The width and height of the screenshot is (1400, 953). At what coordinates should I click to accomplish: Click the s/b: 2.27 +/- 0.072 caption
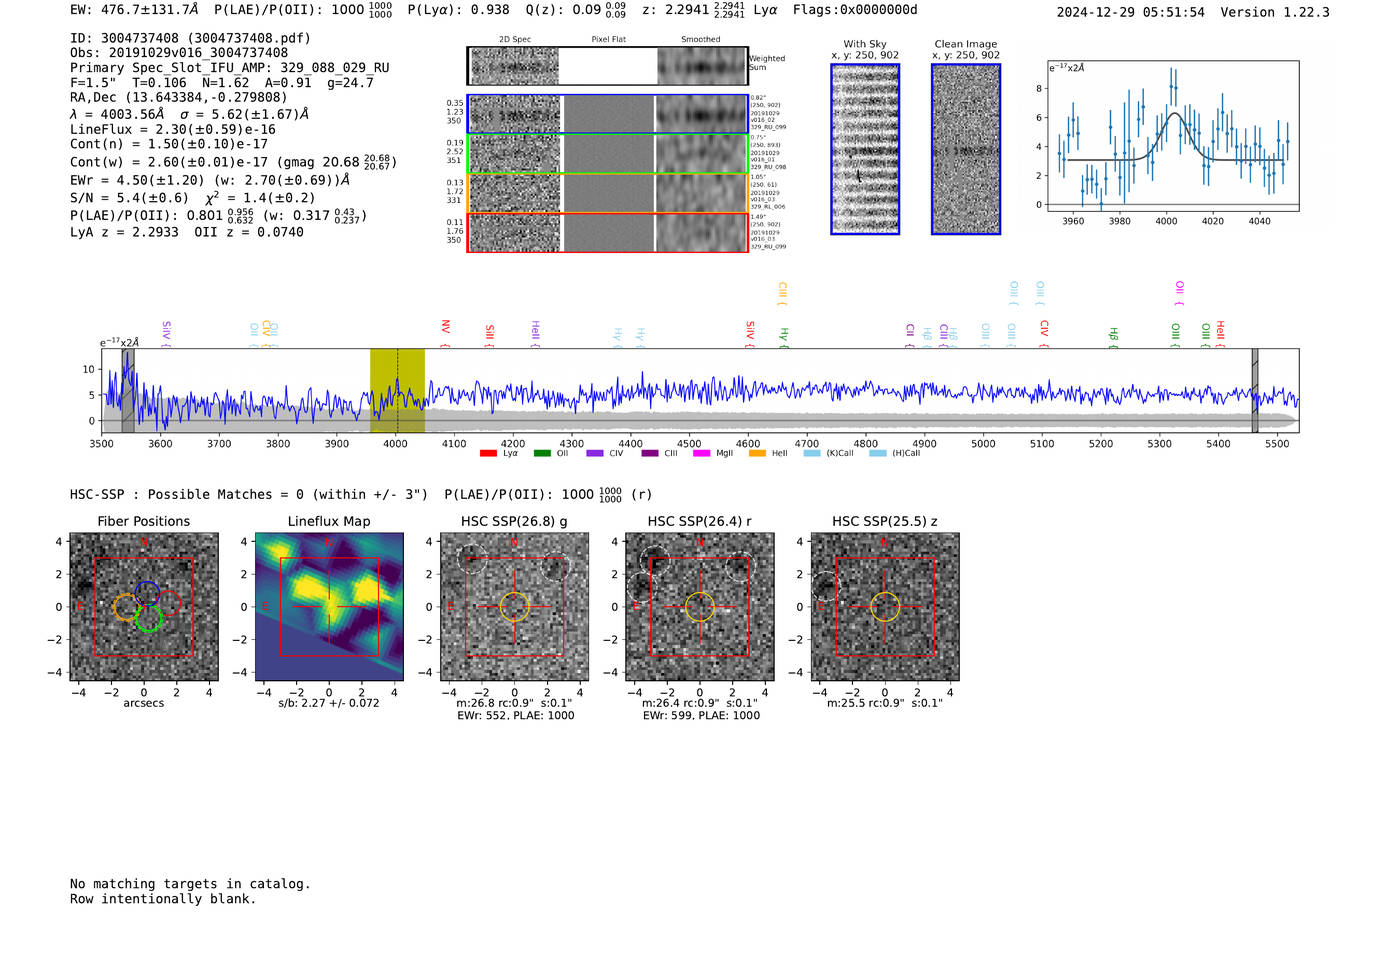tap(329, 703)
